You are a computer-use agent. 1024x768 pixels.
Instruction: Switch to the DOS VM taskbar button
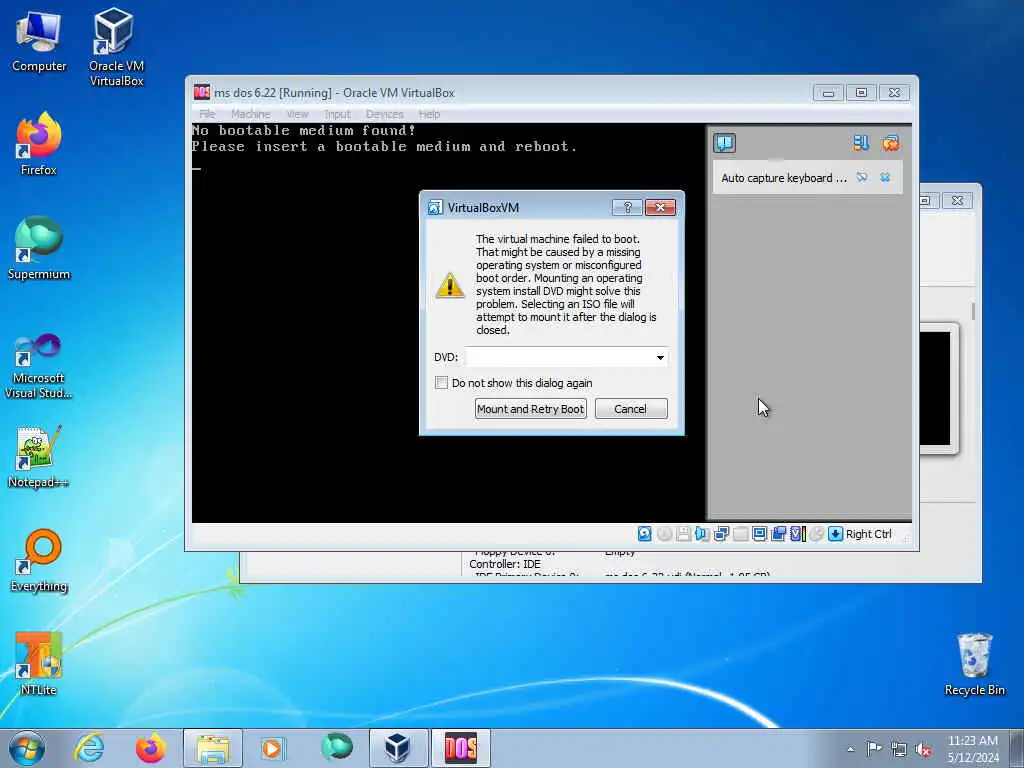460,748
